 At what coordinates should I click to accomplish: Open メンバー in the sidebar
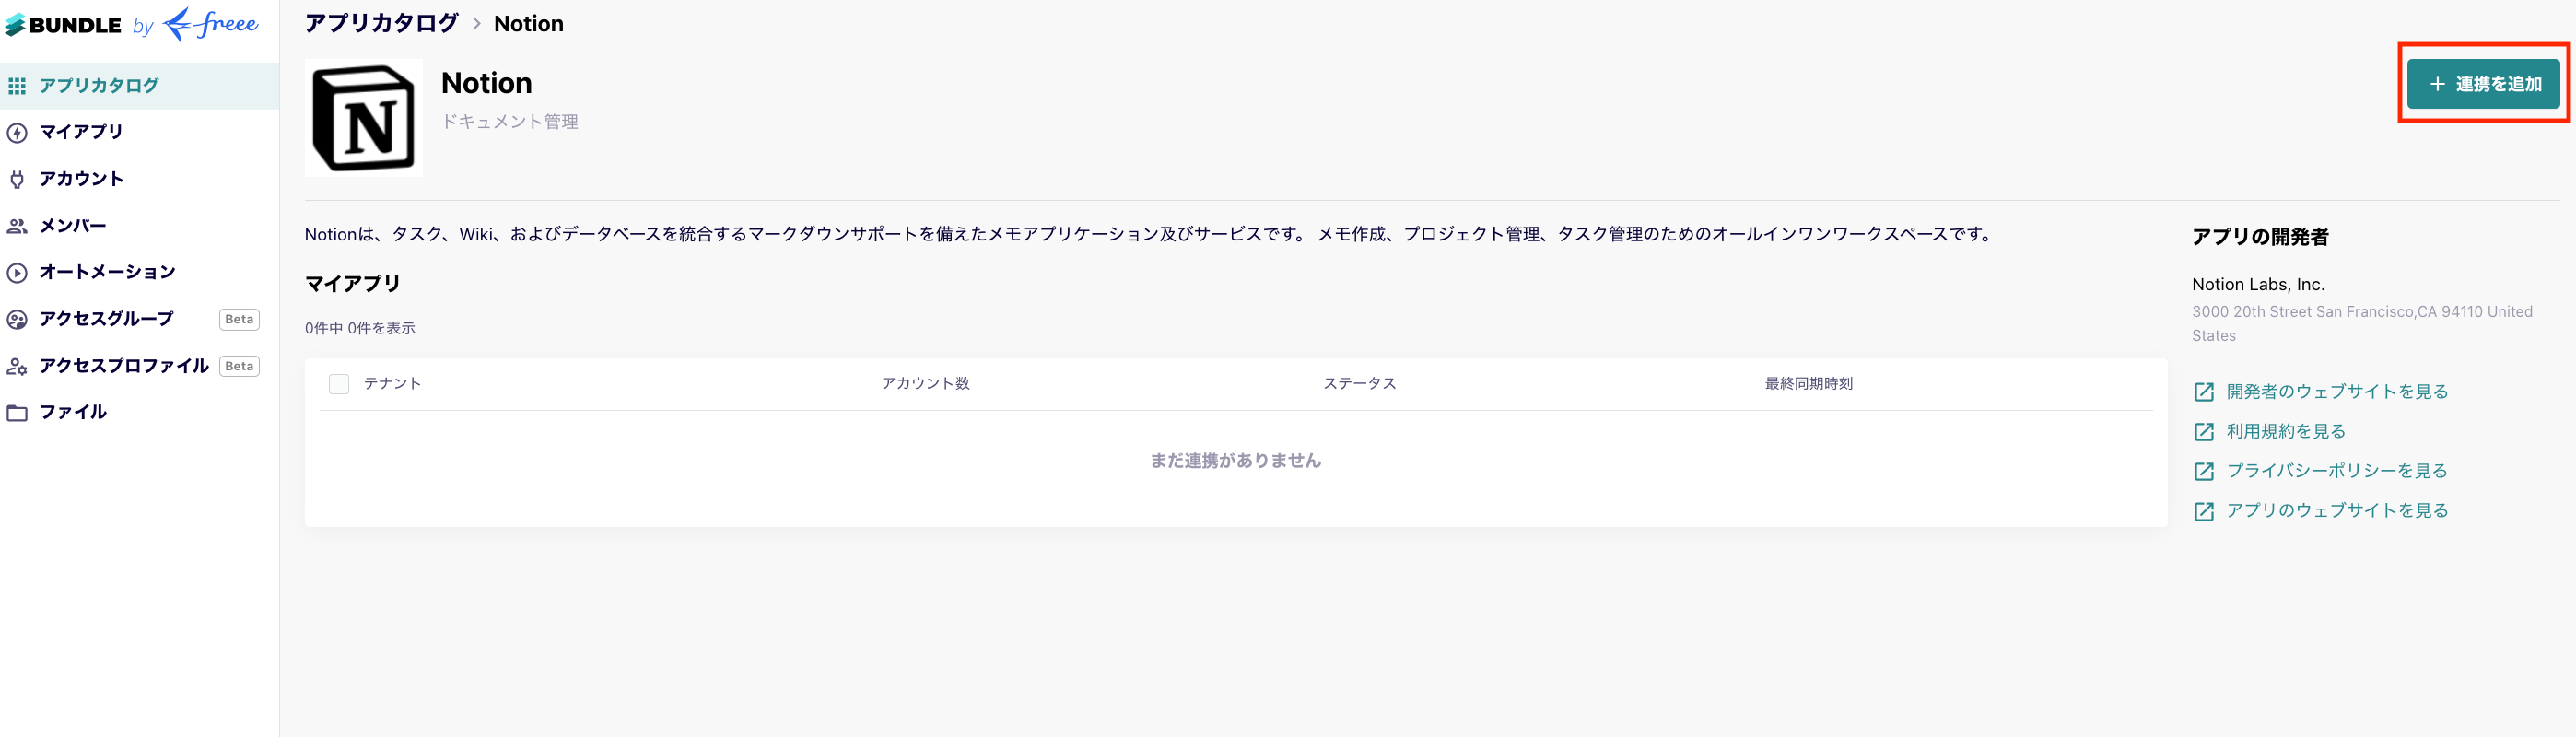139,226
